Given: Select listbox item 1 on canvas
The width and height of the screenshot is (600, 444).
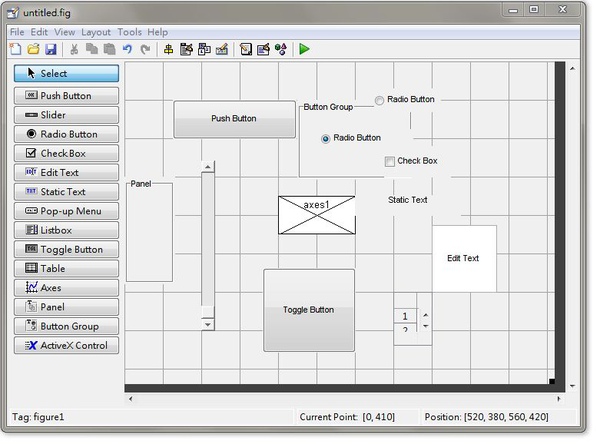Looking at the screenshot, I should (x=405, y=316).
